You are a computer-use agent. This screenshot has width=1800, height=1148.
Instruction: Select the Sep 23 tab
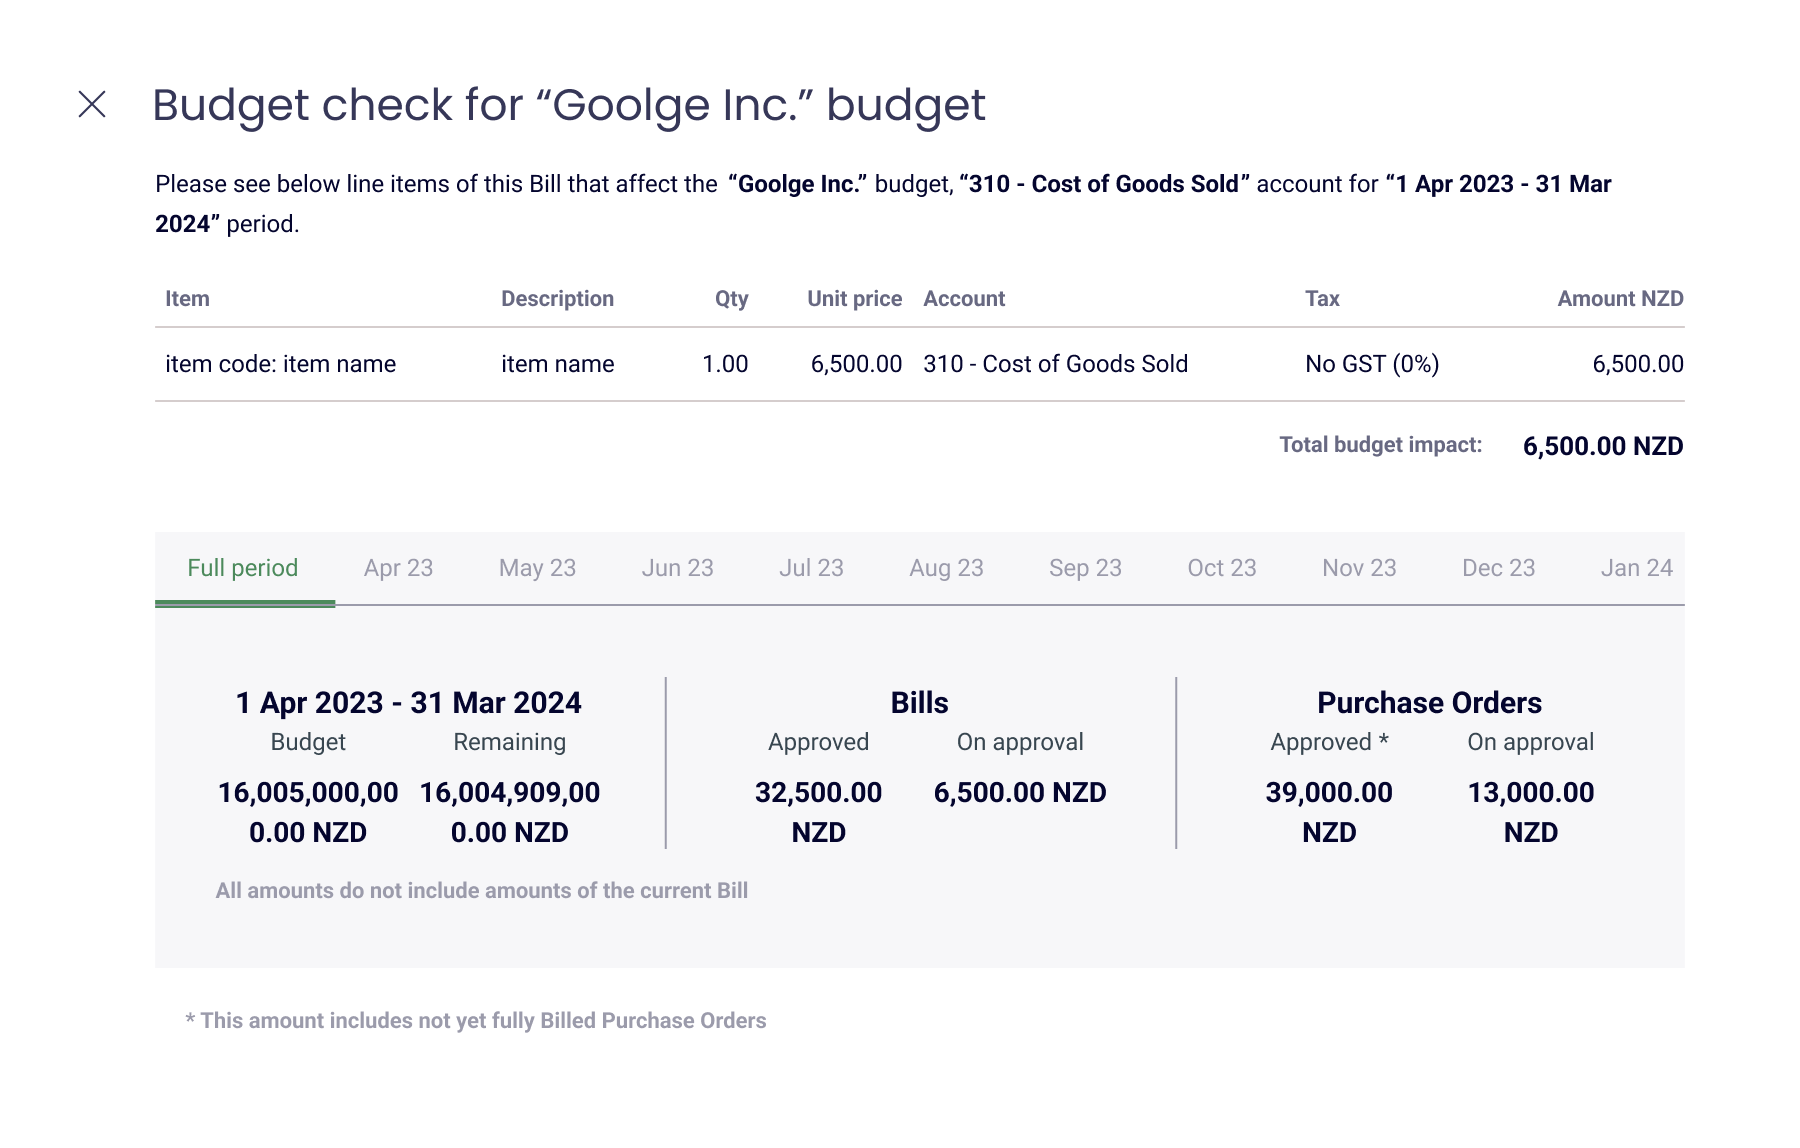coord(1085,568)
